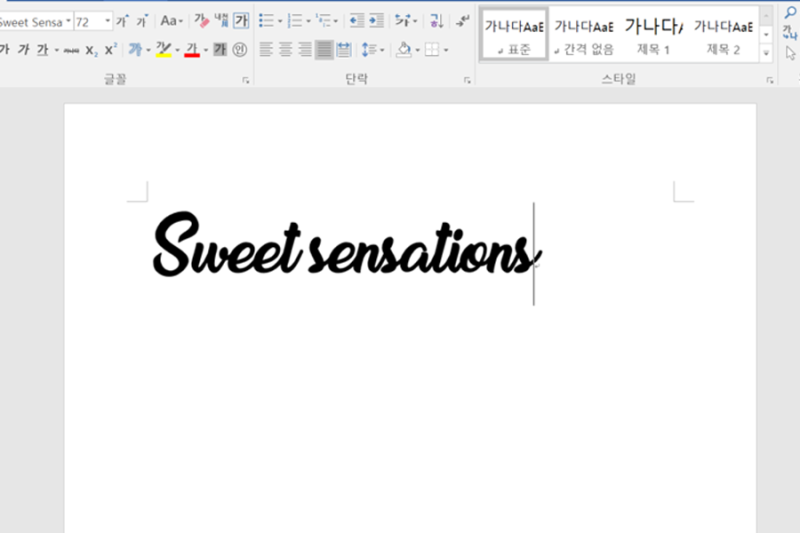Toggle underline formatting
The image size is (800, 533).
pyautogui.click(x=42, y=49)
